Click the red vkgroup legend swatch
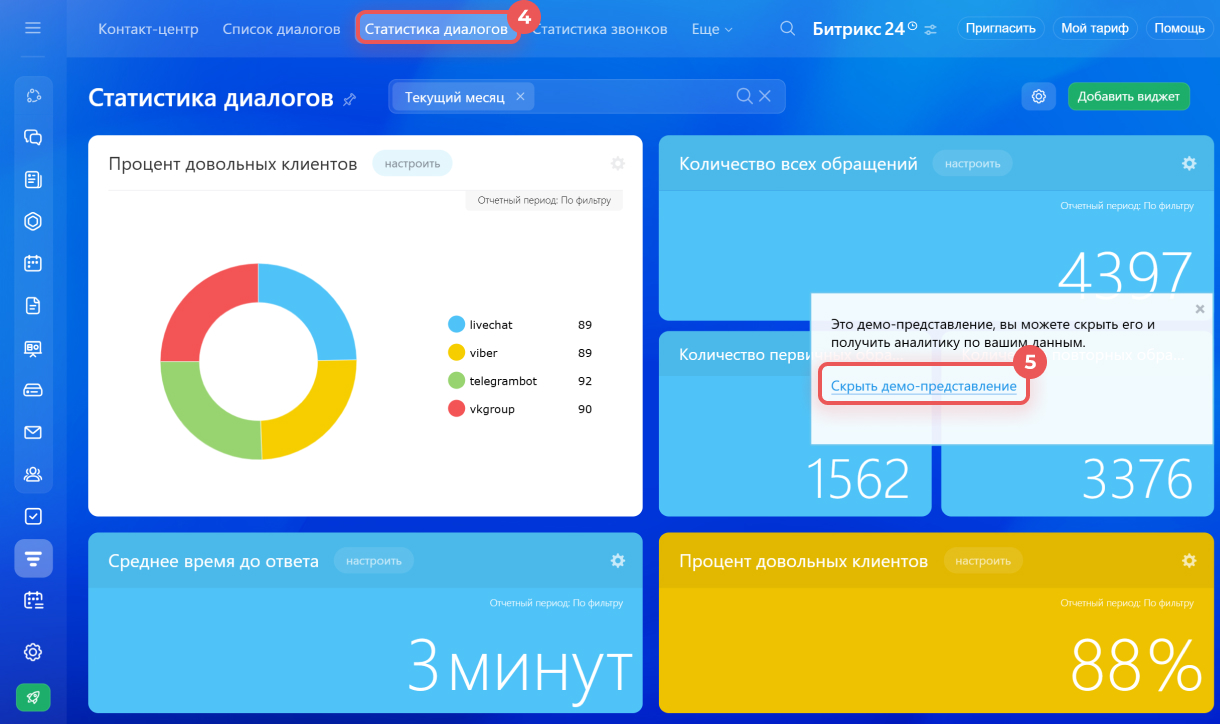The image size is (1220, 724). pyautogui.click(x=457, y=408)
